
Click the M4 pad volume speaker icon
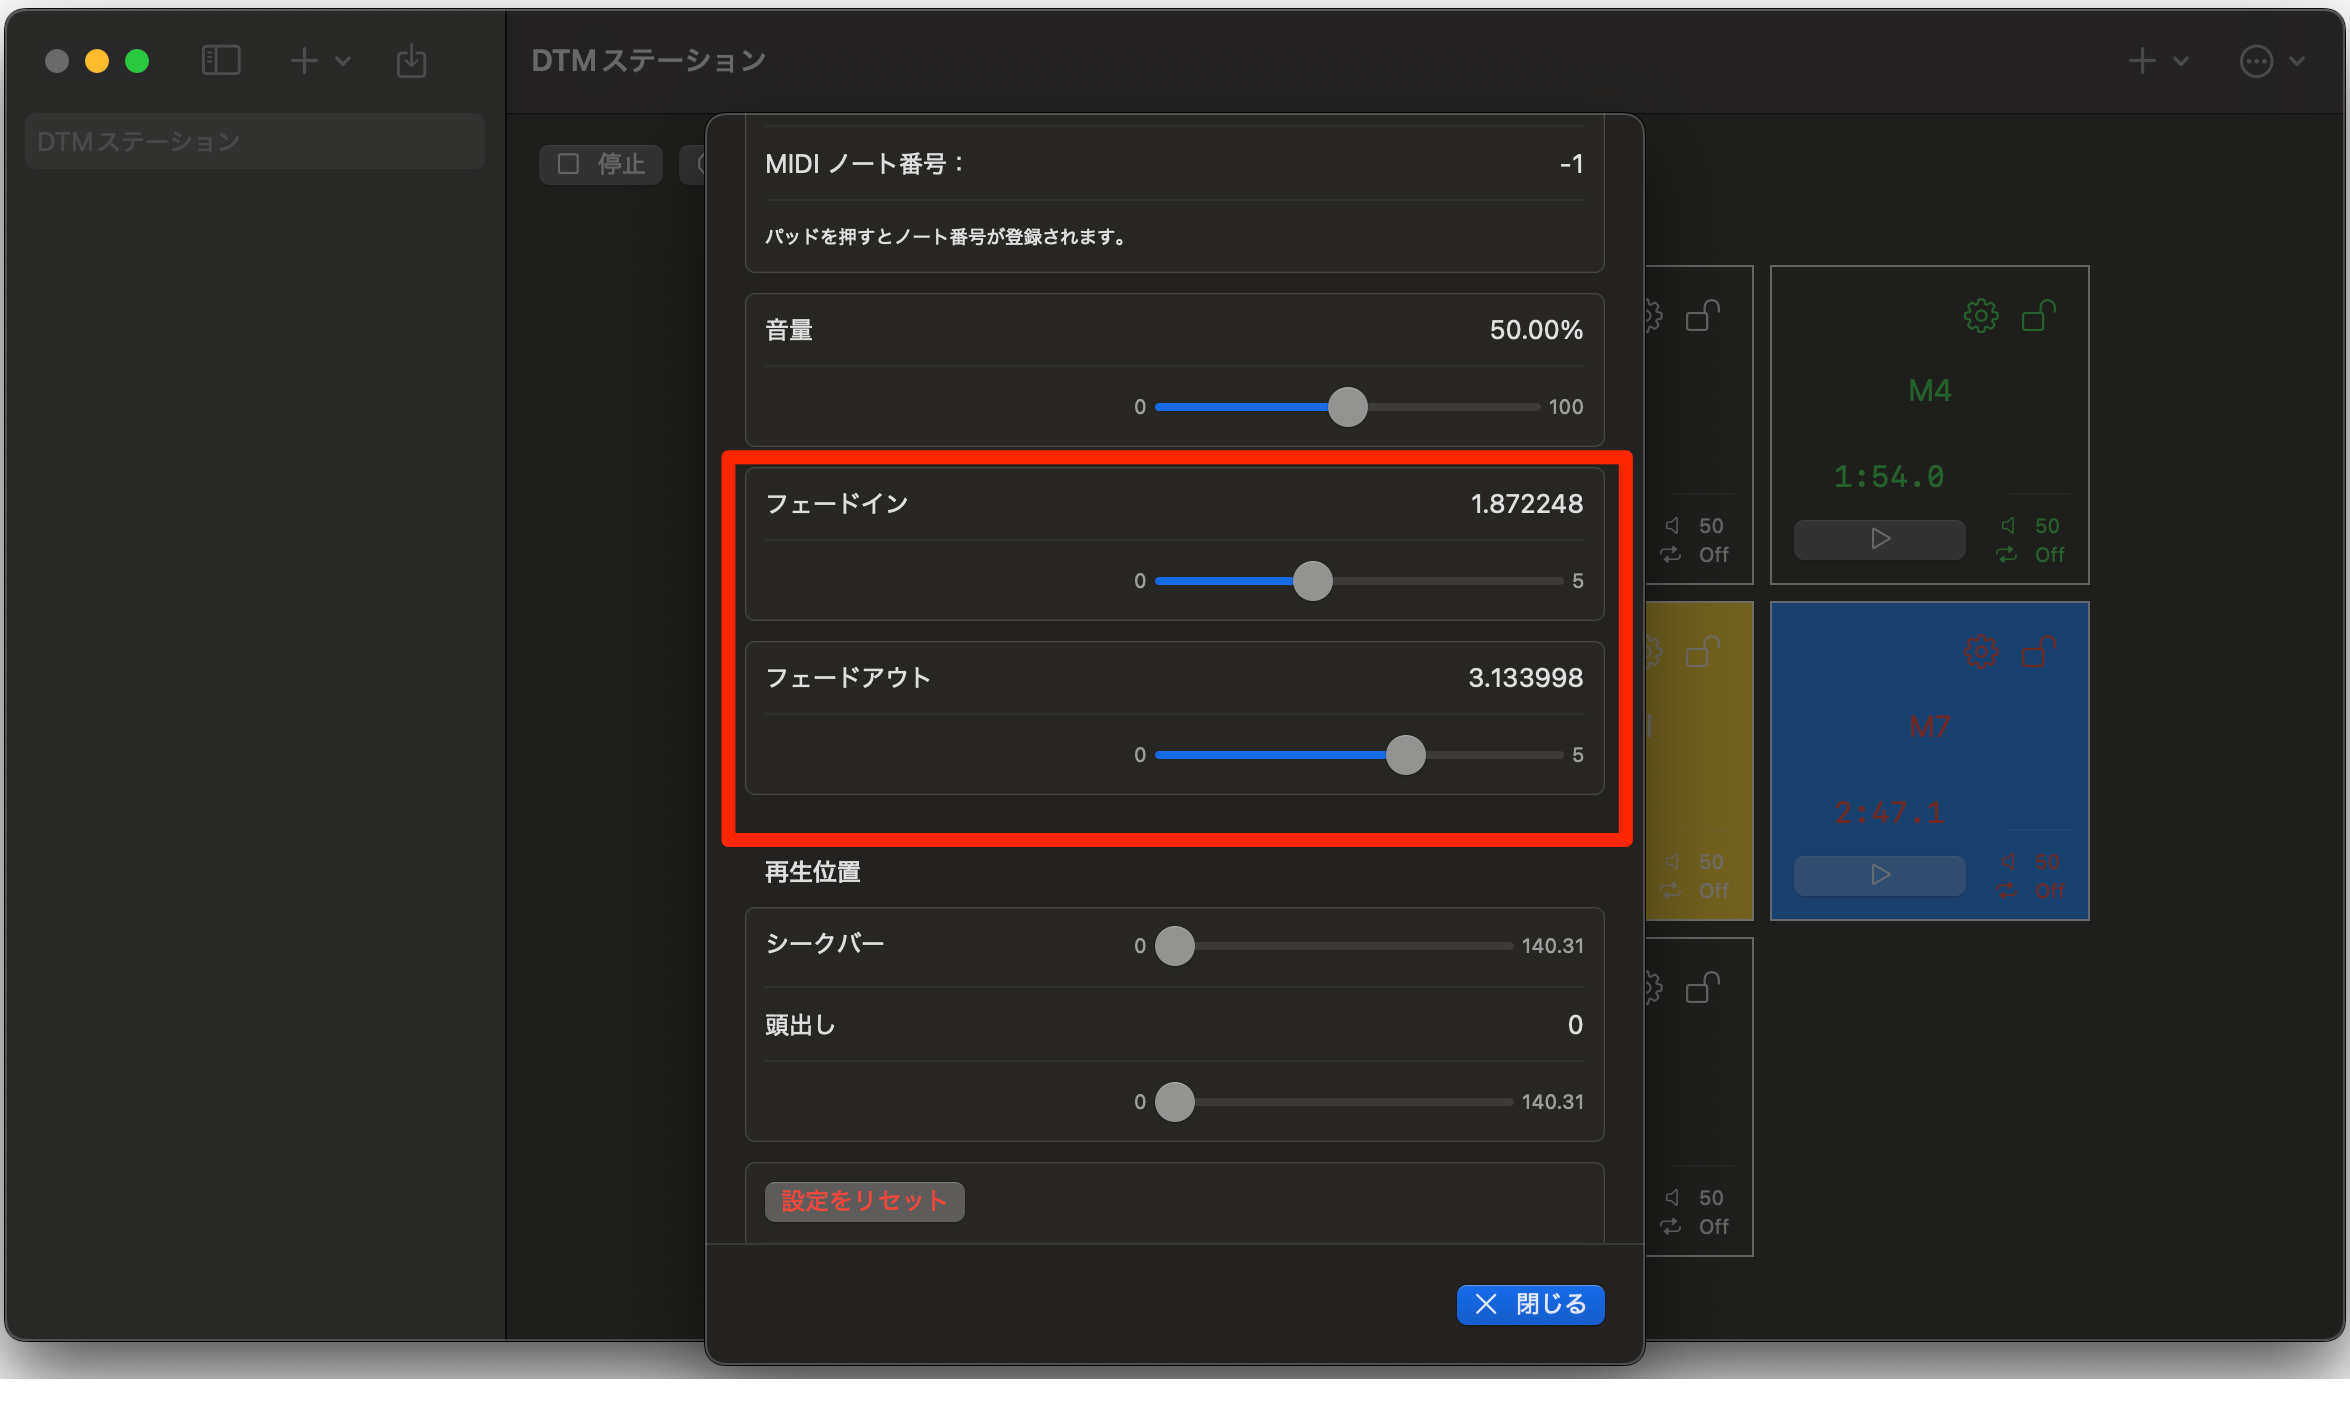click(2008, 526)
